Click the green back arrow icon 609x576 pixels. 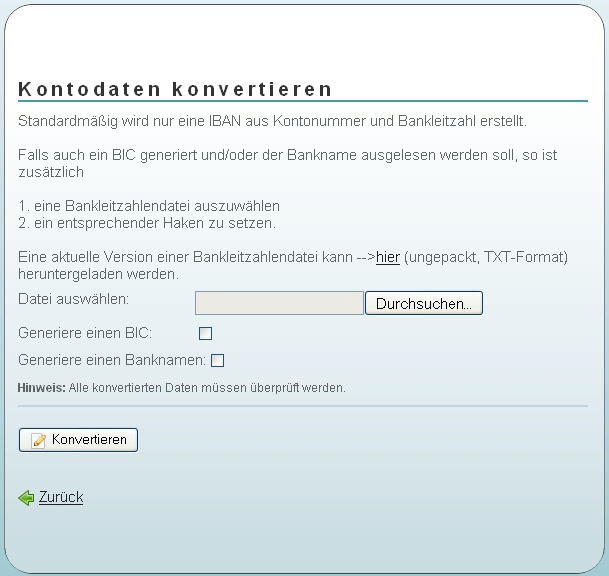click(x=26, y=497)
